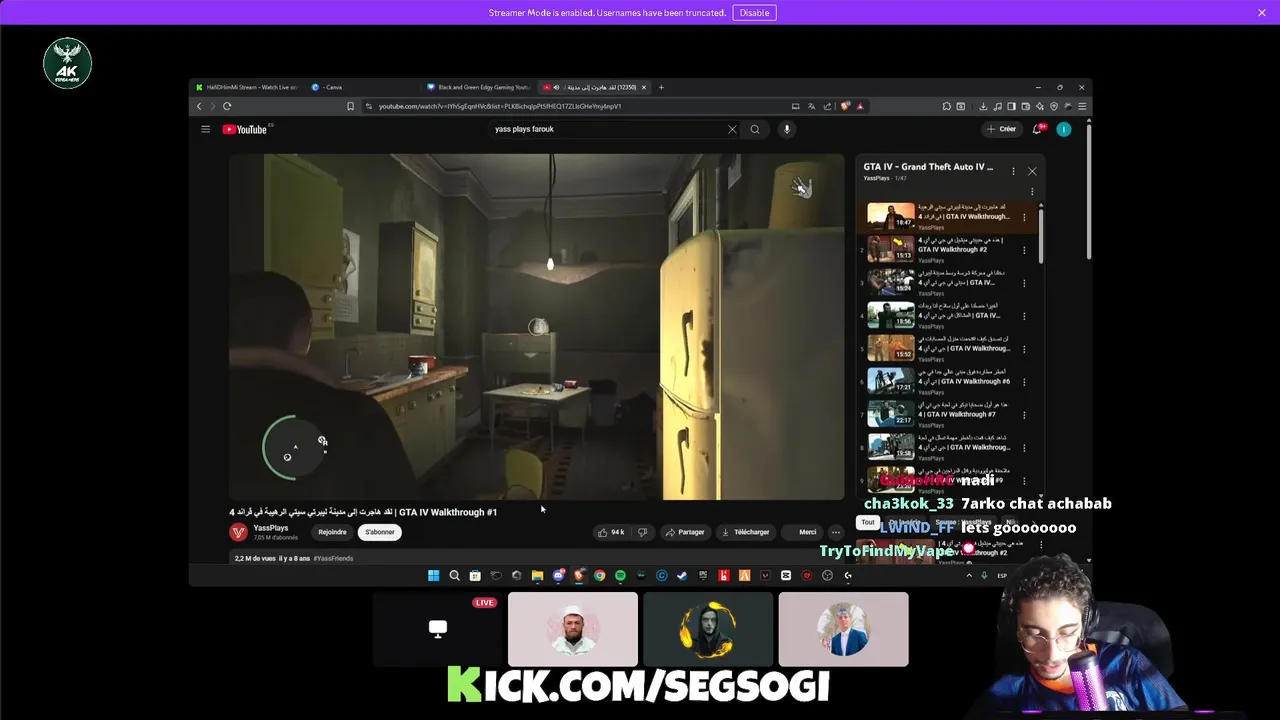The height and width of the screenshot is (720, 1280).
Task: Bookmark this page icon in address bar
Action: coord(350,106)
